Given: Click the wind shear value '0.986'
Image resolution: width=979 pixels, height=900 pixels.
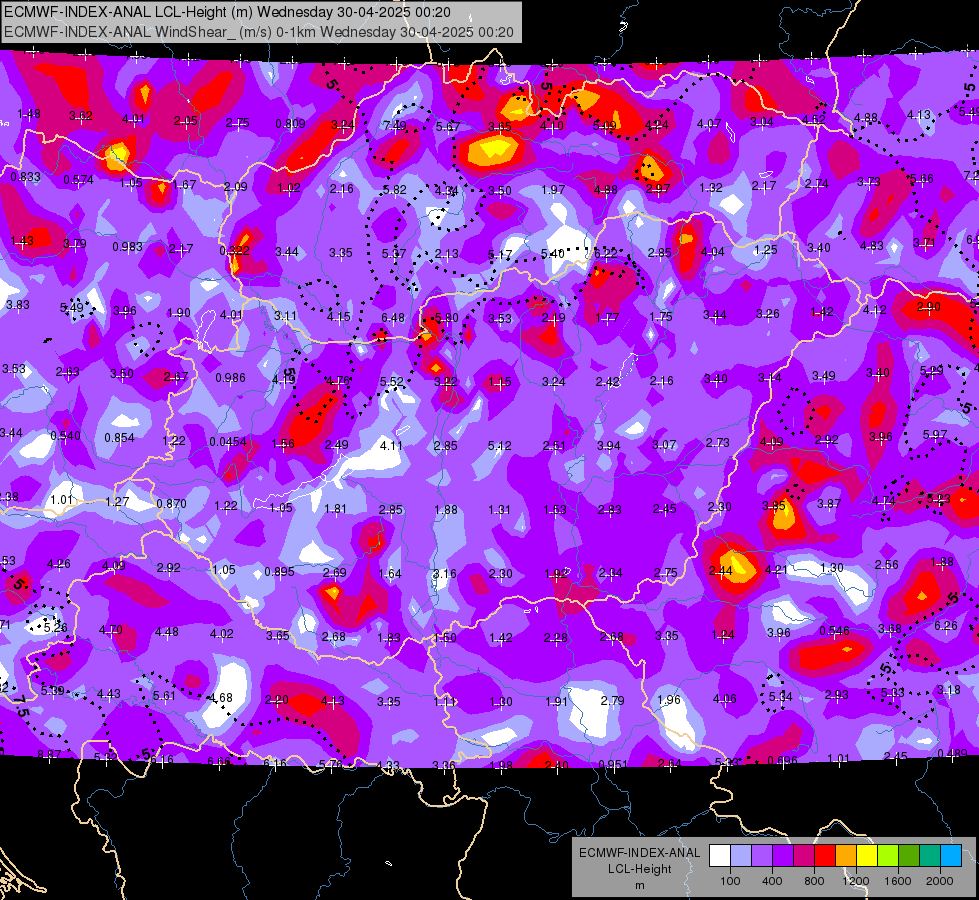Looking at the screenshot, I should pos(230,378).
